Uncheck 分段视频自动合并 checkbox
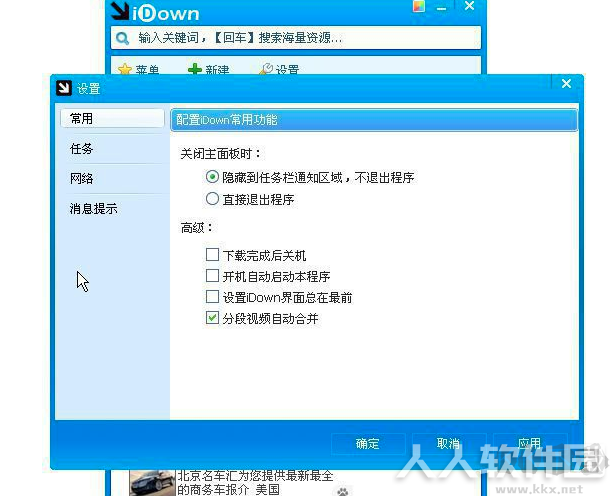Screen dimensions: 610x496 tap(212, 317)
